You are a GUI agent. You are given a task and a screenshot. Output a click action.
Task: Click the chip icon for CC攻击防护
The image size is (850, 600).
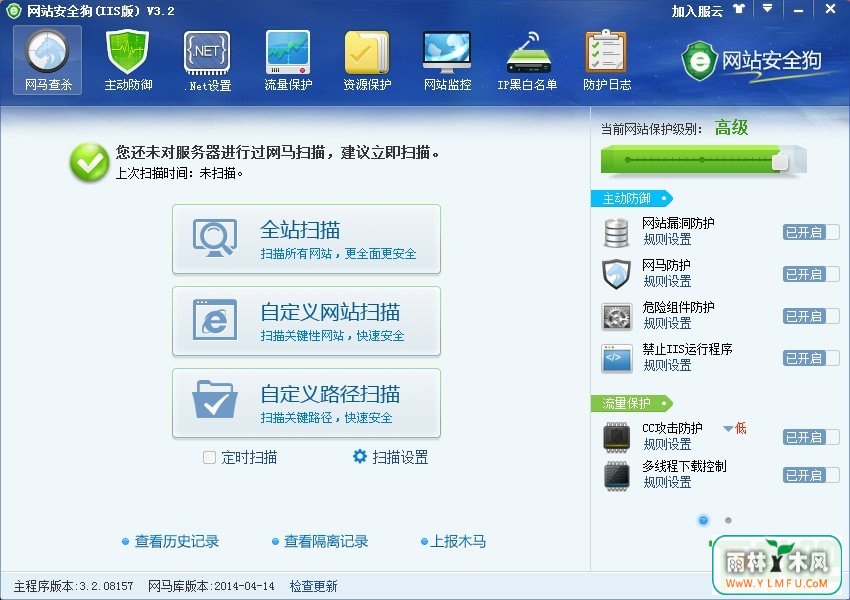pos(617,437)
